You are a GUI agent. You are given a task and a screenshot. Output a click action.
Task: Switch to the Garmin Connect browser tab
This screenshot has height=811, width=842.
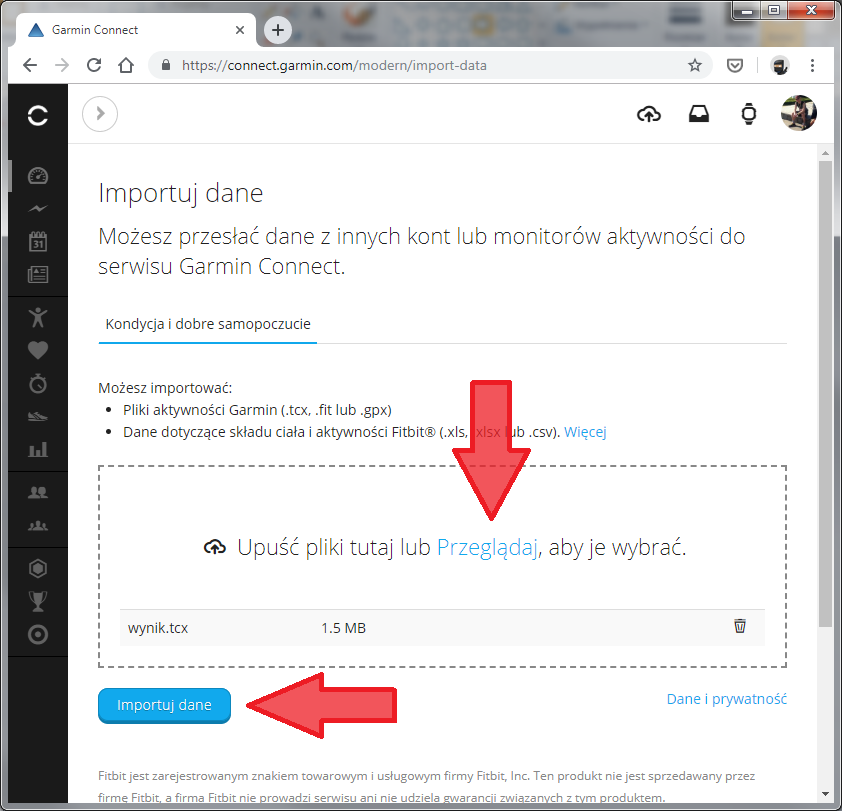(x=136, y=30)
